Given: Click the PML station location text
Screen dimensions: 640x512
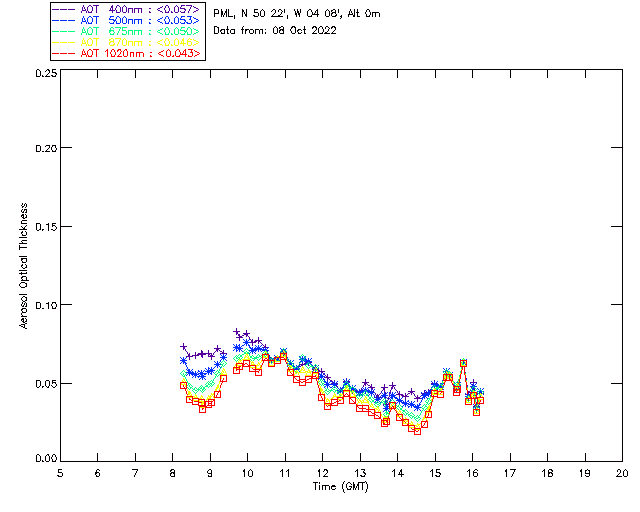Looking at the screenshot, I should 297,14.
